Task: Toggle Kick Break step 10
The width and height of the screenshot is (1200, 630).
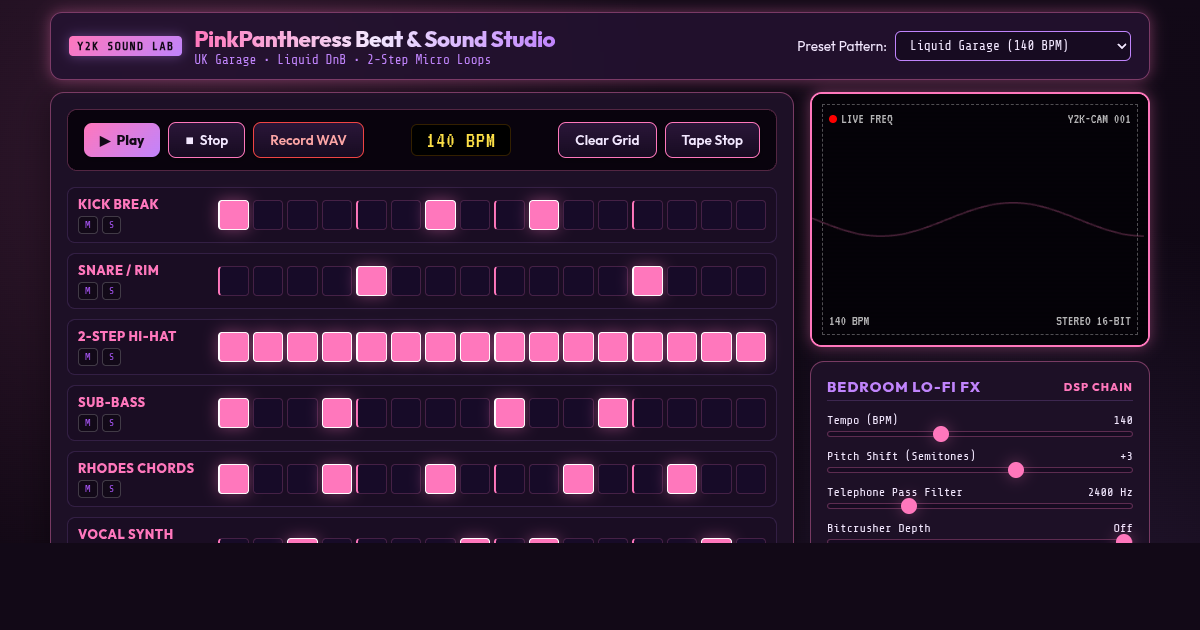Action: 544,215
